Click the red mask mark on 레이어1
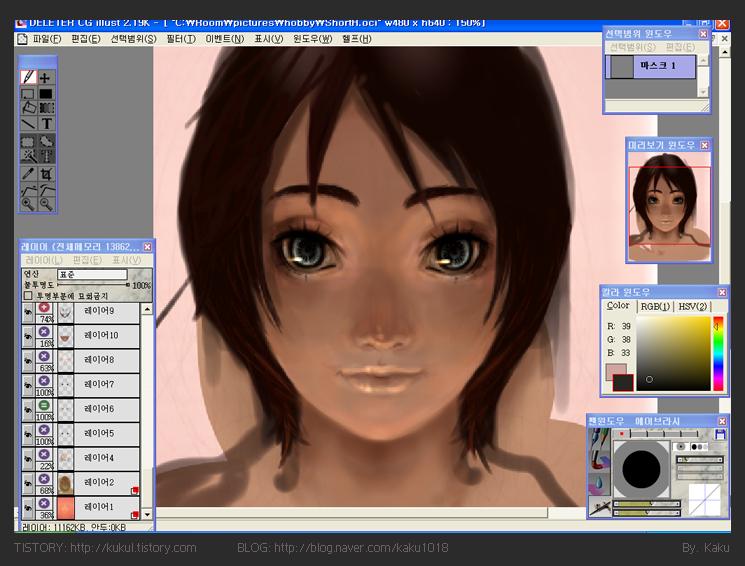Screen dimensions: 745x566 pos(134,514)
